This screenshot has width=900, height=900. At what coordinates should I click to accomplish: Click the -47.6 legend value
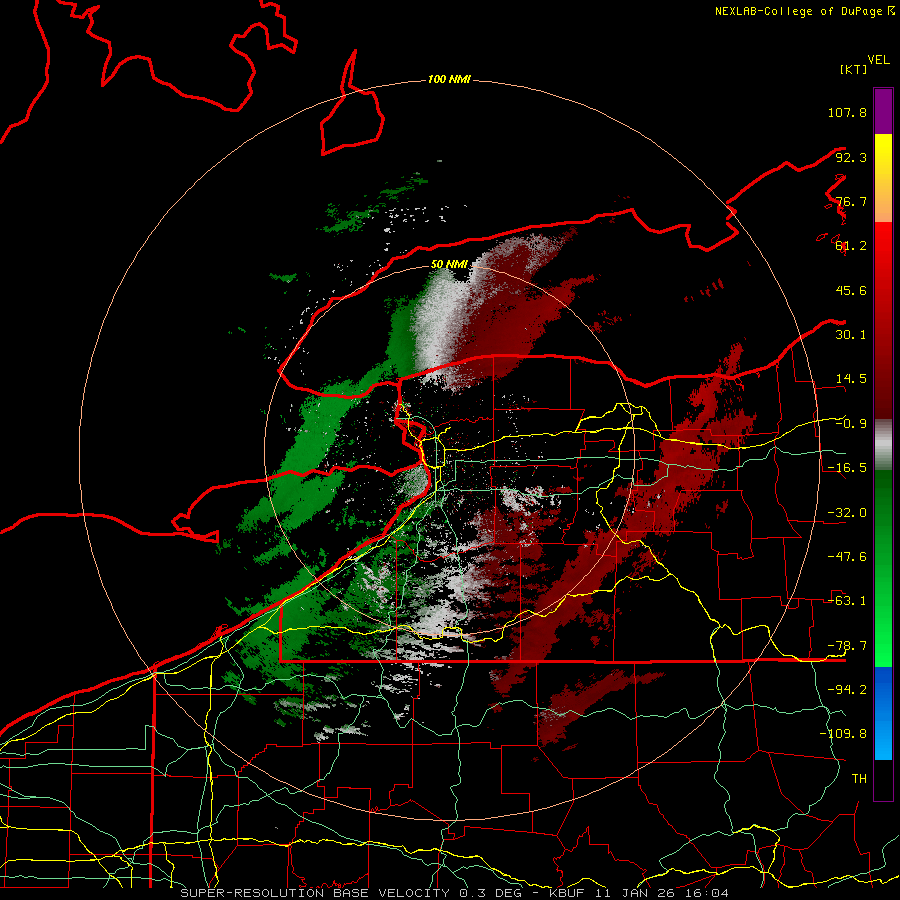tap(847, 557)
